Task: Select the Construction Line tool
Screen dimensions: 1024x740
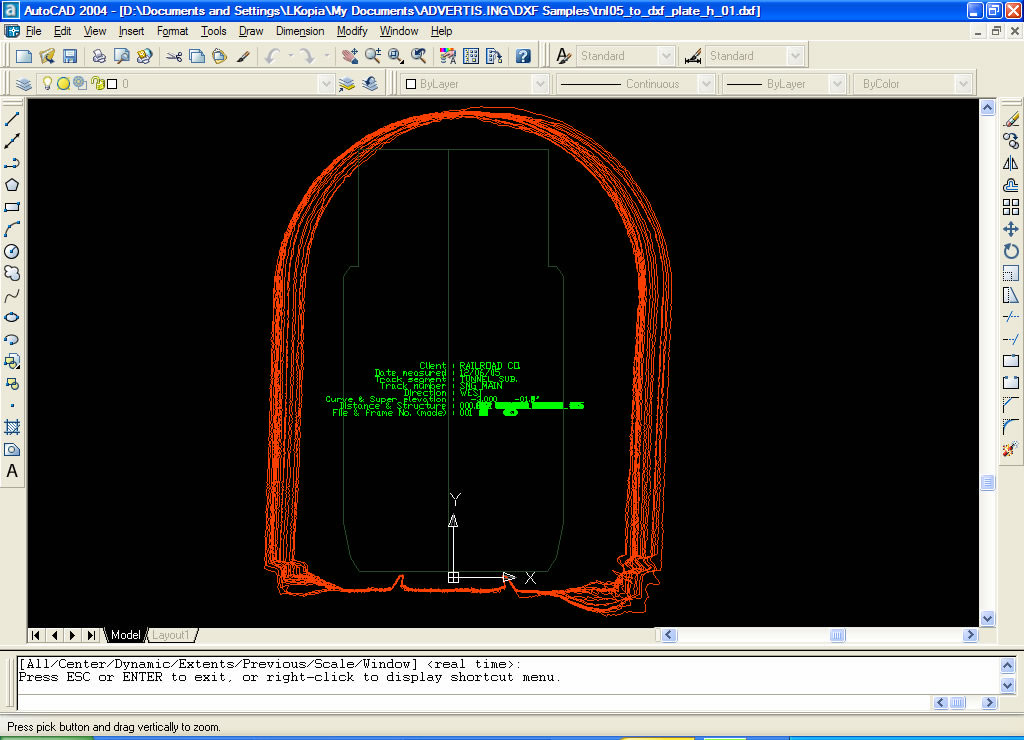Action: [x=12, y=141]
